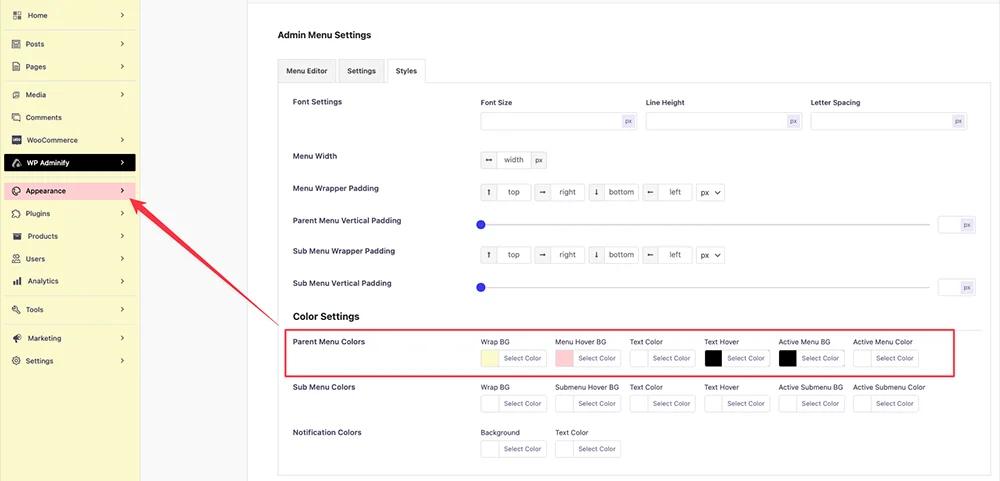Click left-arrow icon in Menu Wrapper Padding
Image resolution: width=1000 pixels, height=481 pixels.
click(x=651, y=192)
